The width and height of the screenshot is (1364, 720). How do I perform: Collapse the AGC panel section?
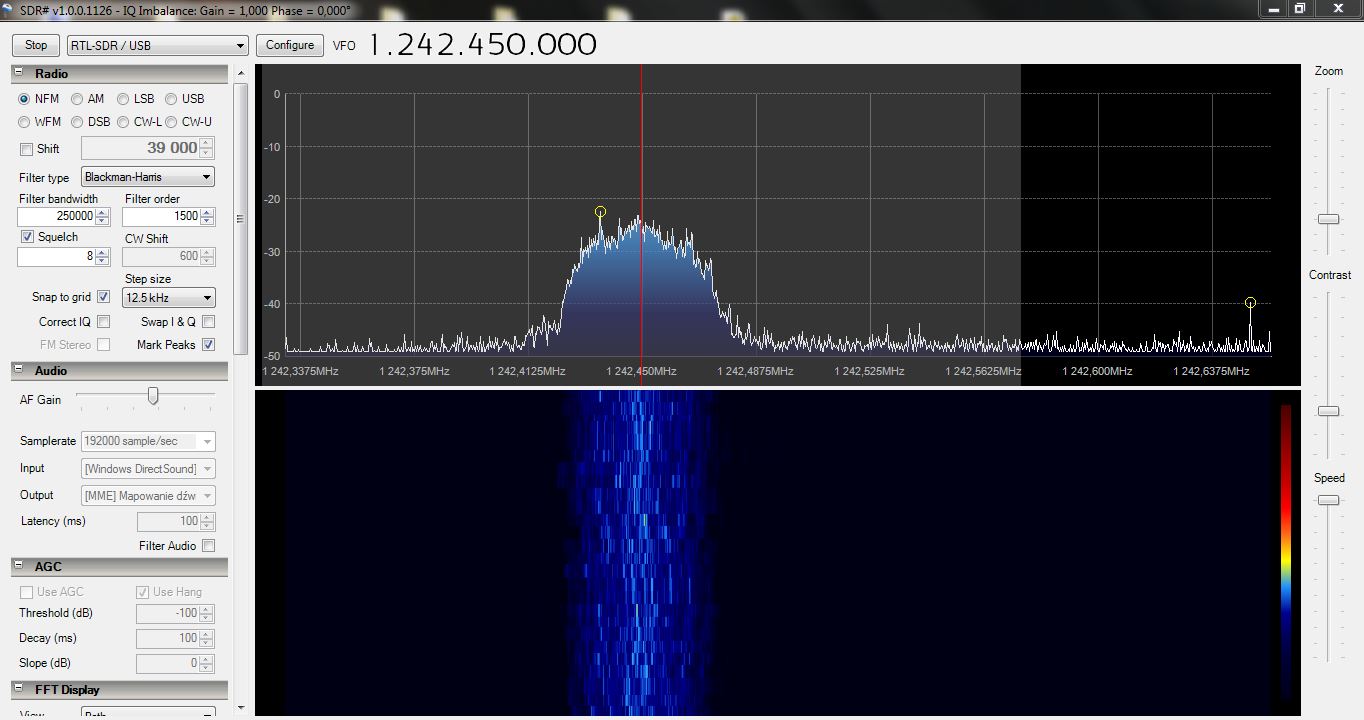[19, 566]
